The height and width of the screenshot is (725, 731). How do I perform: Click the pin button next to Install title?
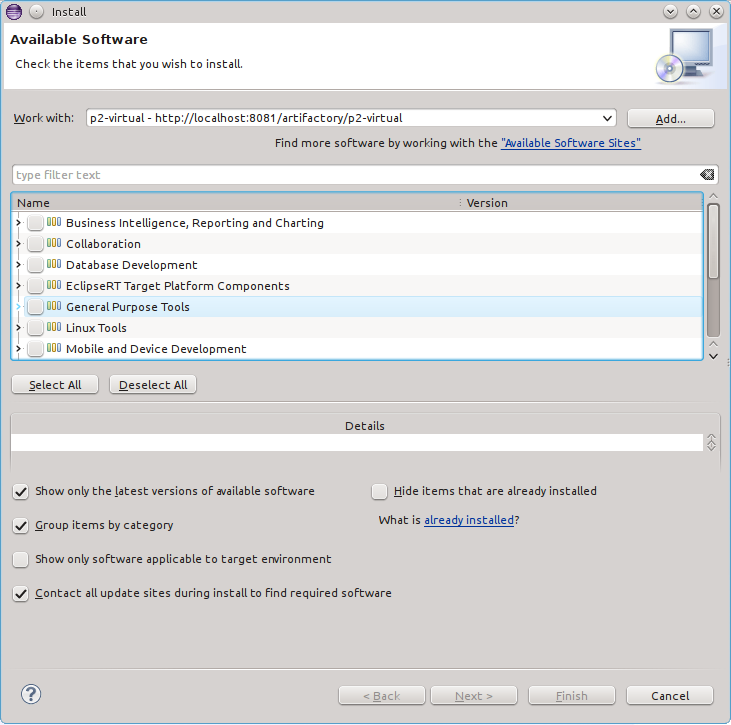point(36,12)
